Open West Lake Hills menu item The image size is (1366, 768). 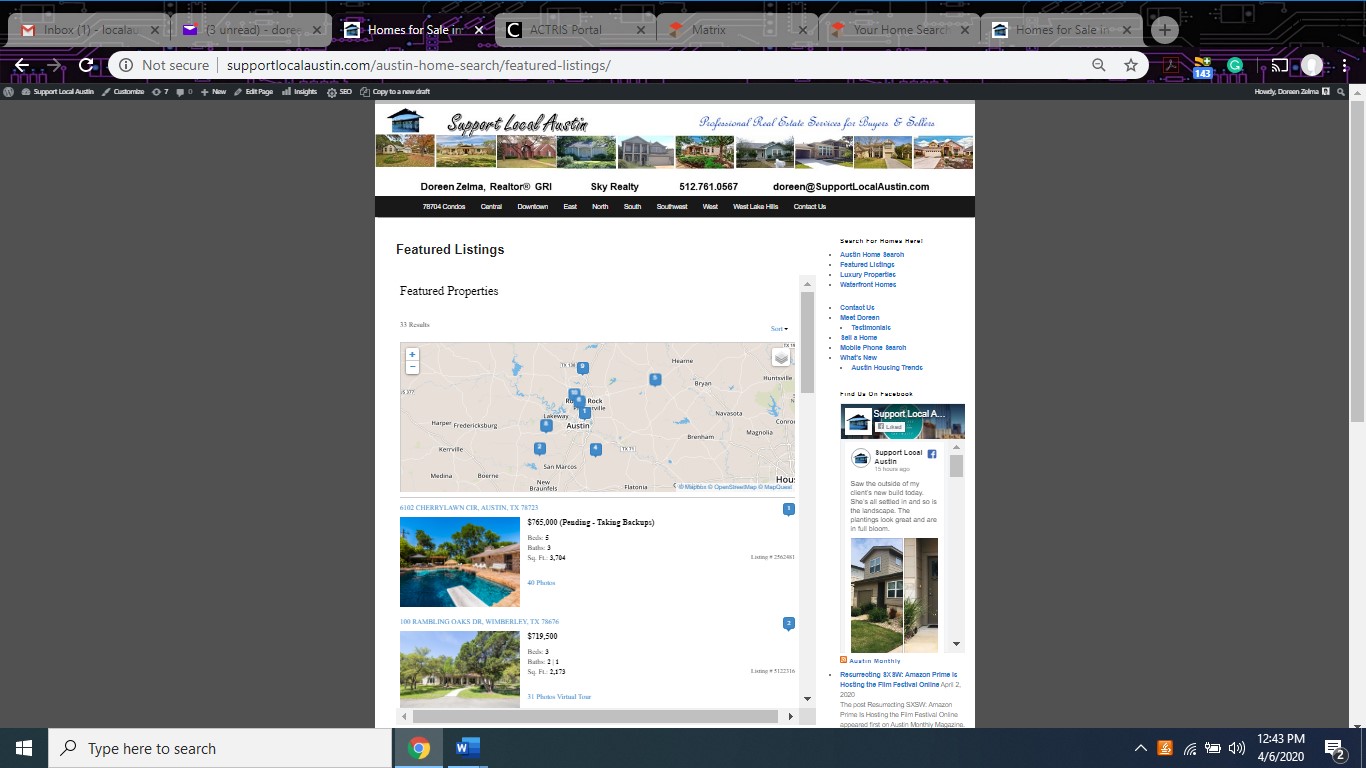(756, 207)
